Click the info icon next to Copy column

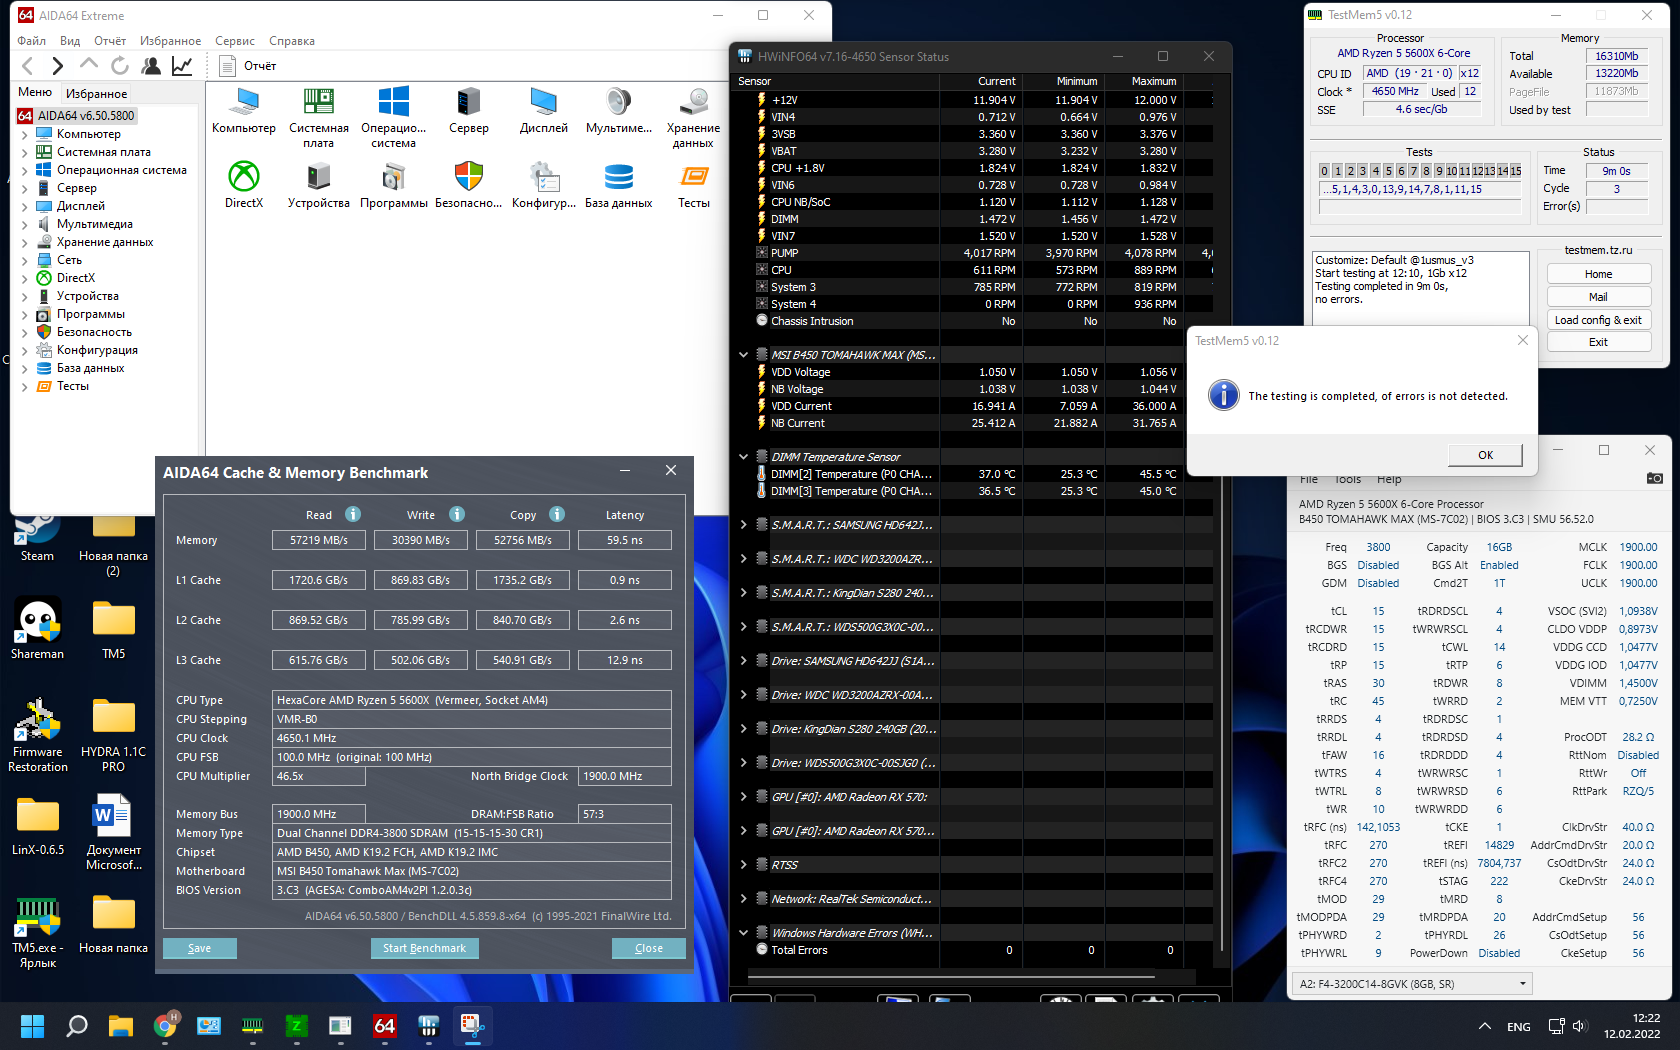[557, 514]
